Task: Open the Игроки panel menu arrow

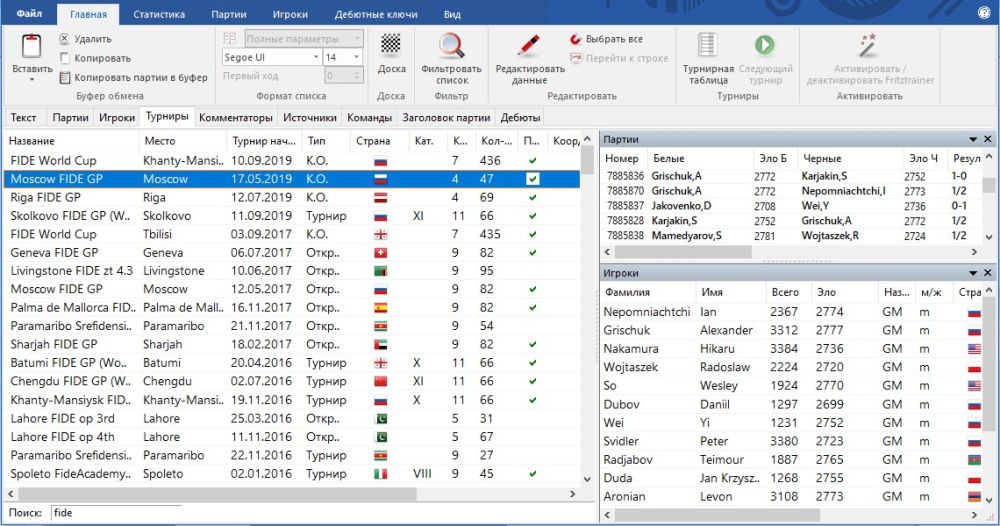Action: point(973,274)
